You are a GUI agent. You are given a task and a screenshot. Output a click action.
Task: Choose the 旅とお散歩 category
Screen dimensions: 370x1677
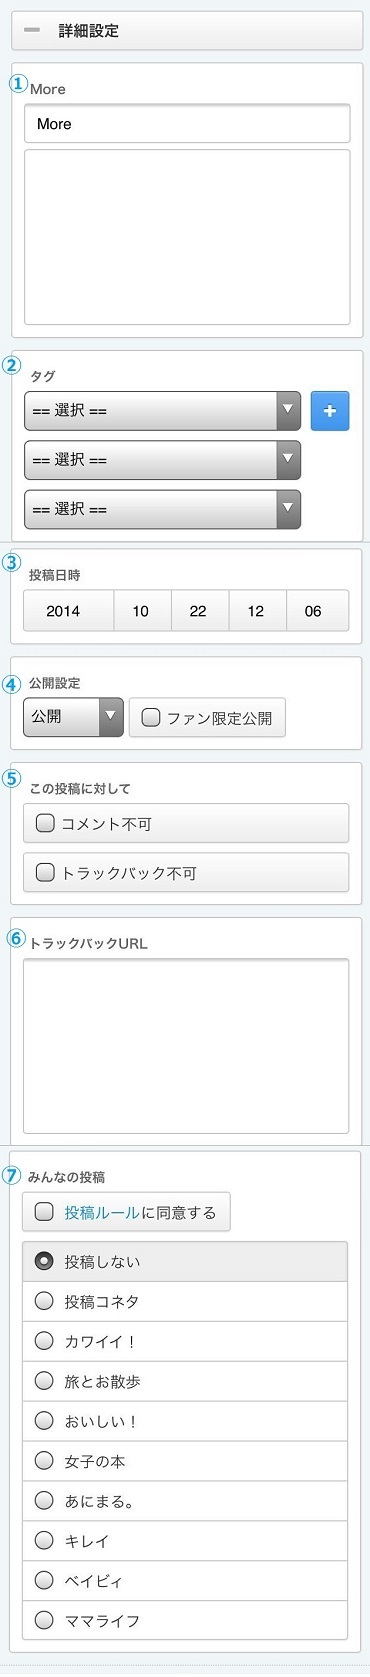click(185, 1382)
